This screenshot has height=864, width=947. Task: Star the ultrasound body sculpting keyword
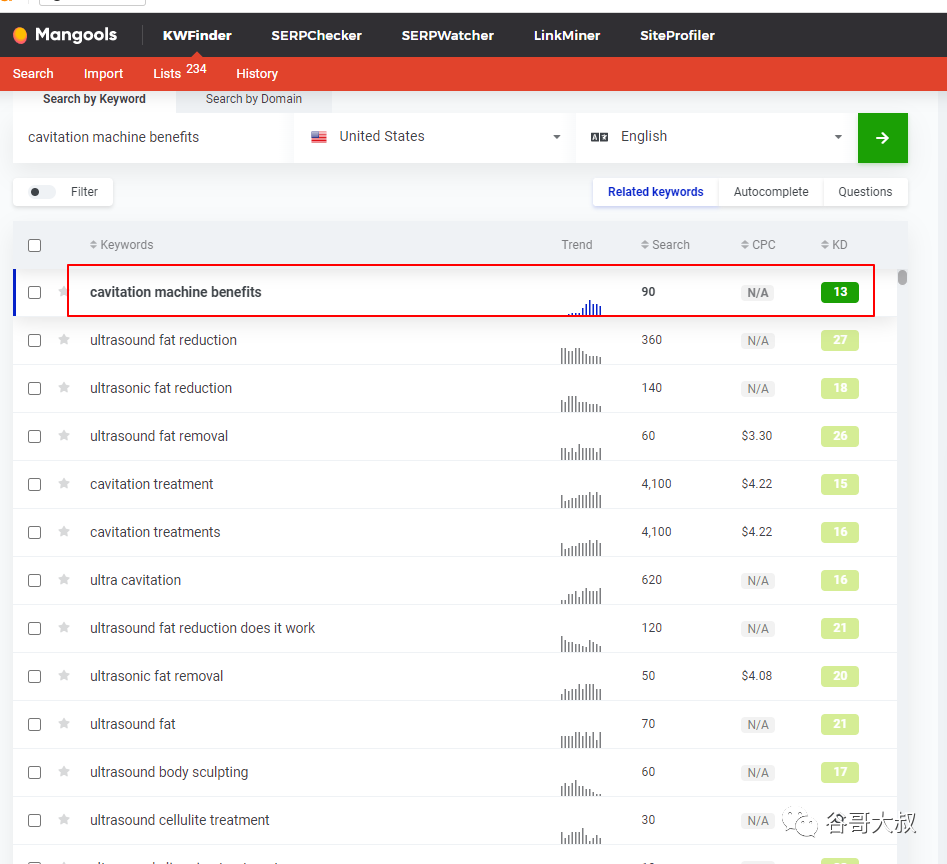pos(64,772)
